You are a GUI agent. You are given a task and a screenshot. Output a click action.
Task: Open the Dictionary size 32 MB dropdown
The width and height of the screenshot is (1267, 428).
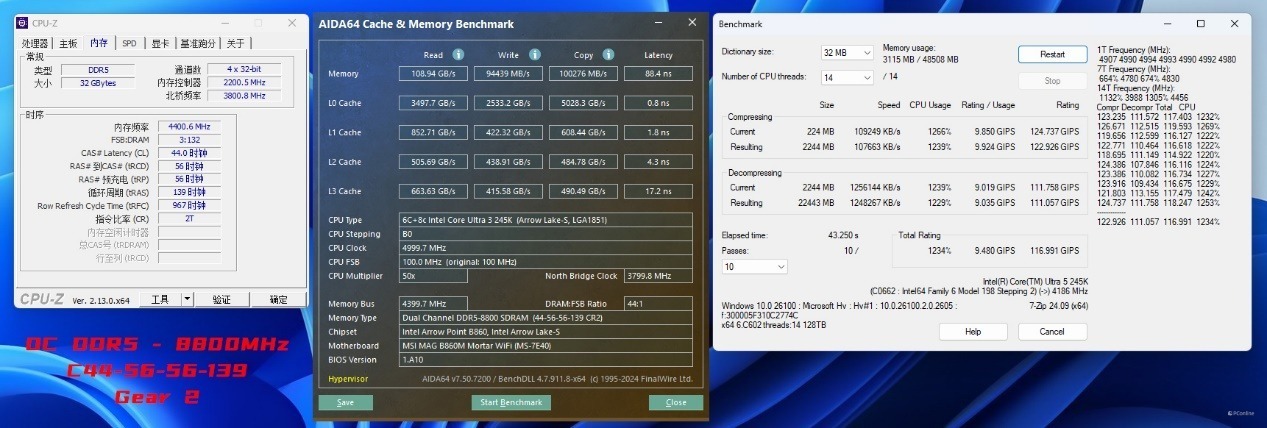847,52
